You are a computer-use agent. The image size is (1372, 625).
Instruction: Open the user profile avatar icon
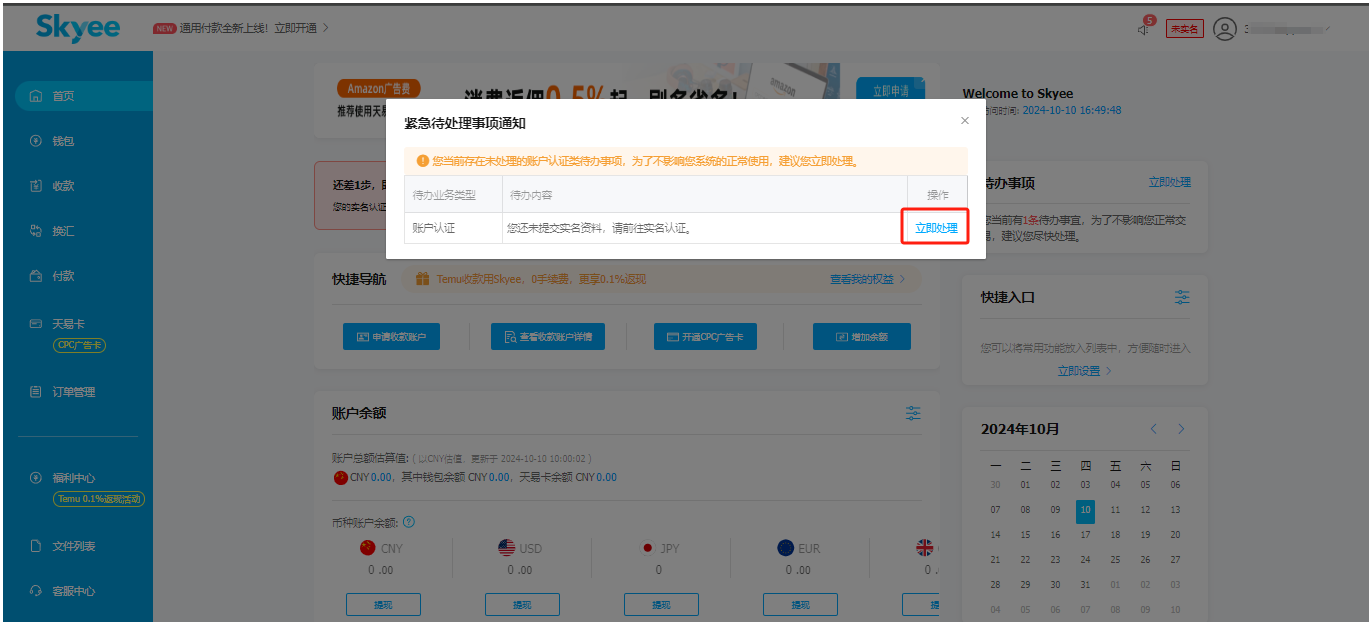click(1224, 29)
